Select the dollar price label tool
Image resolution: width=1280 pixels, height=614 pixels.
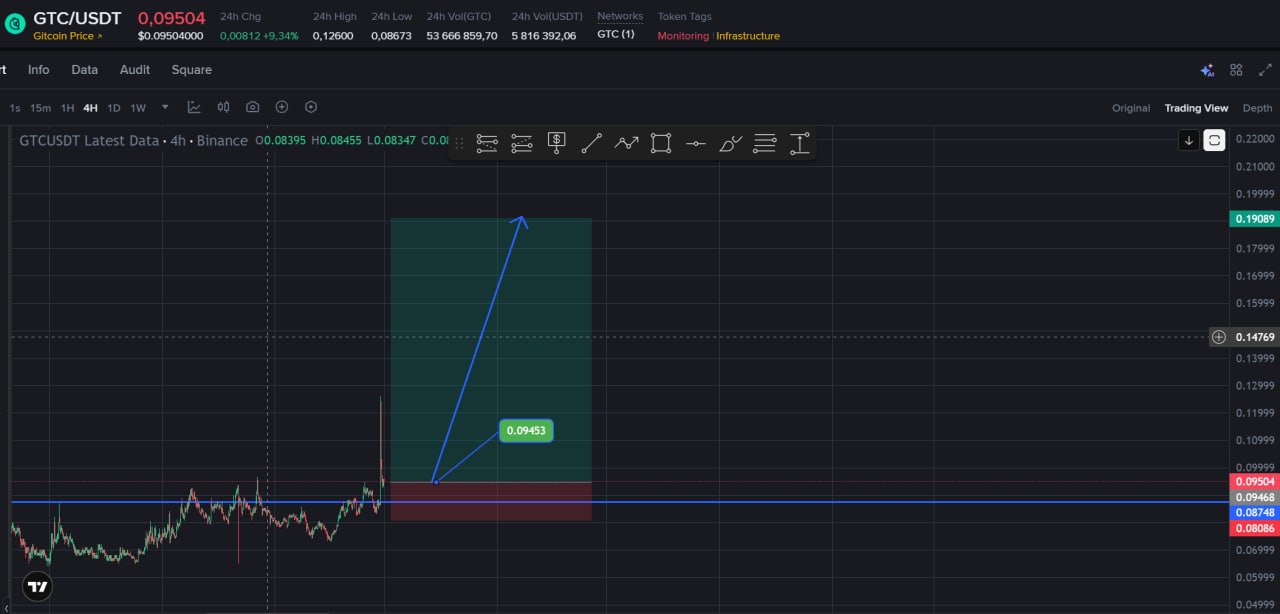(557, 143)
